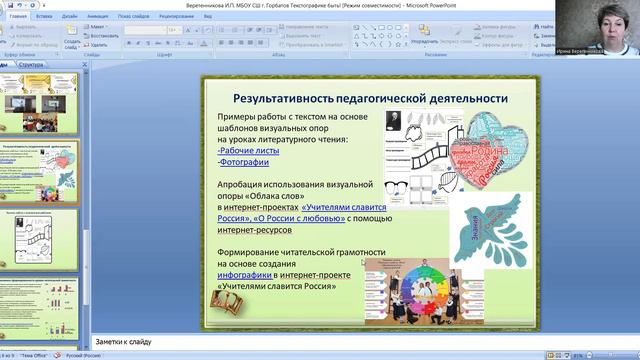The width and height of the screenshot is (640, 360).
Task: Toggle justify text alignment
Action: pyautogui.click(x=251, y=43)
